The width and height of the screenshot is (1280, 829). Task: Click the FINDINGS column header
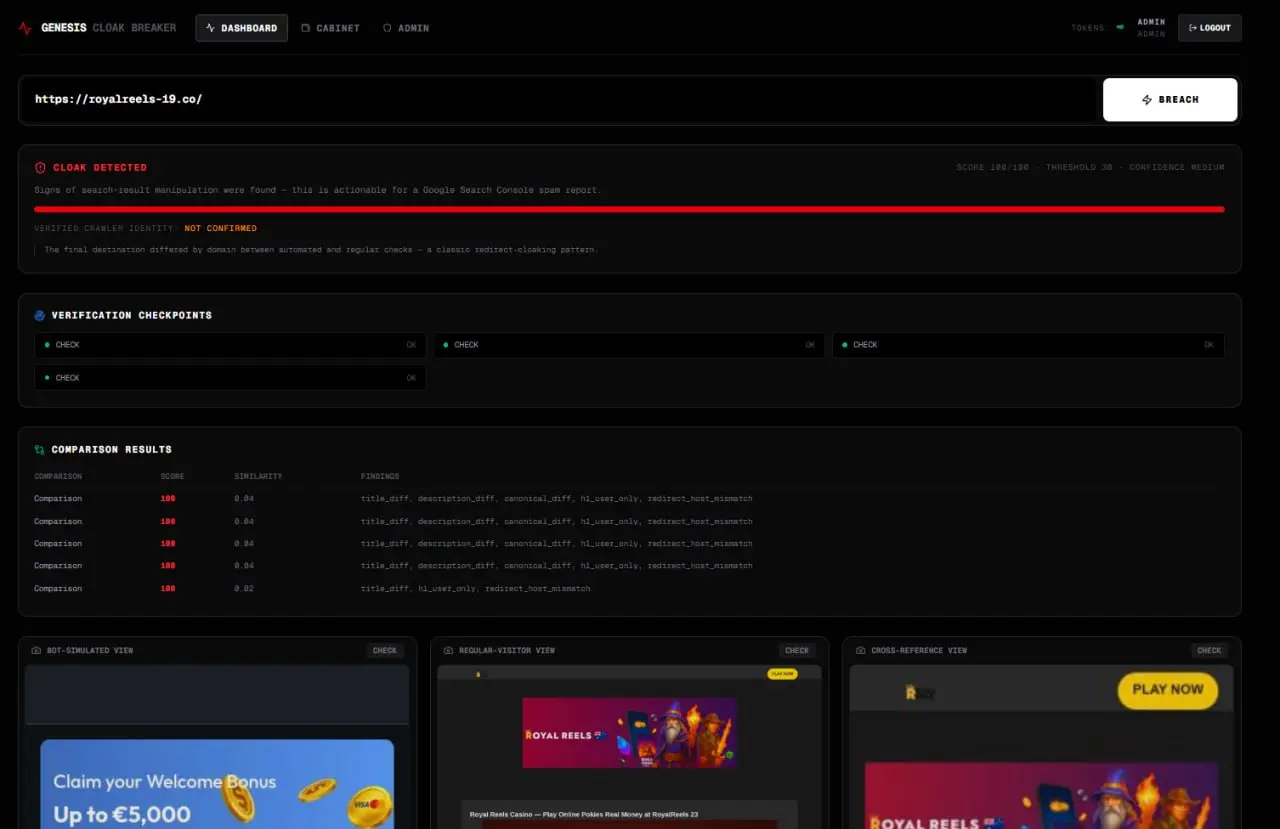point(380,477)
